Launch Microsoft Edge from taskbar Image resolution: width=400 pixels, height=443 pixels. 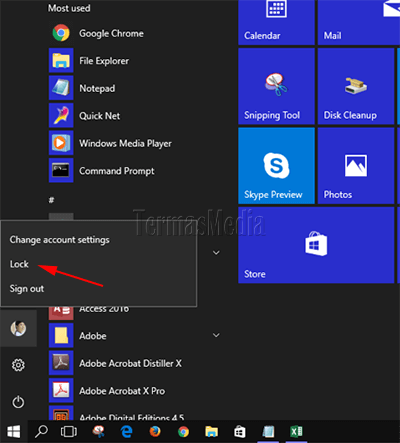(x=127, y=432)
